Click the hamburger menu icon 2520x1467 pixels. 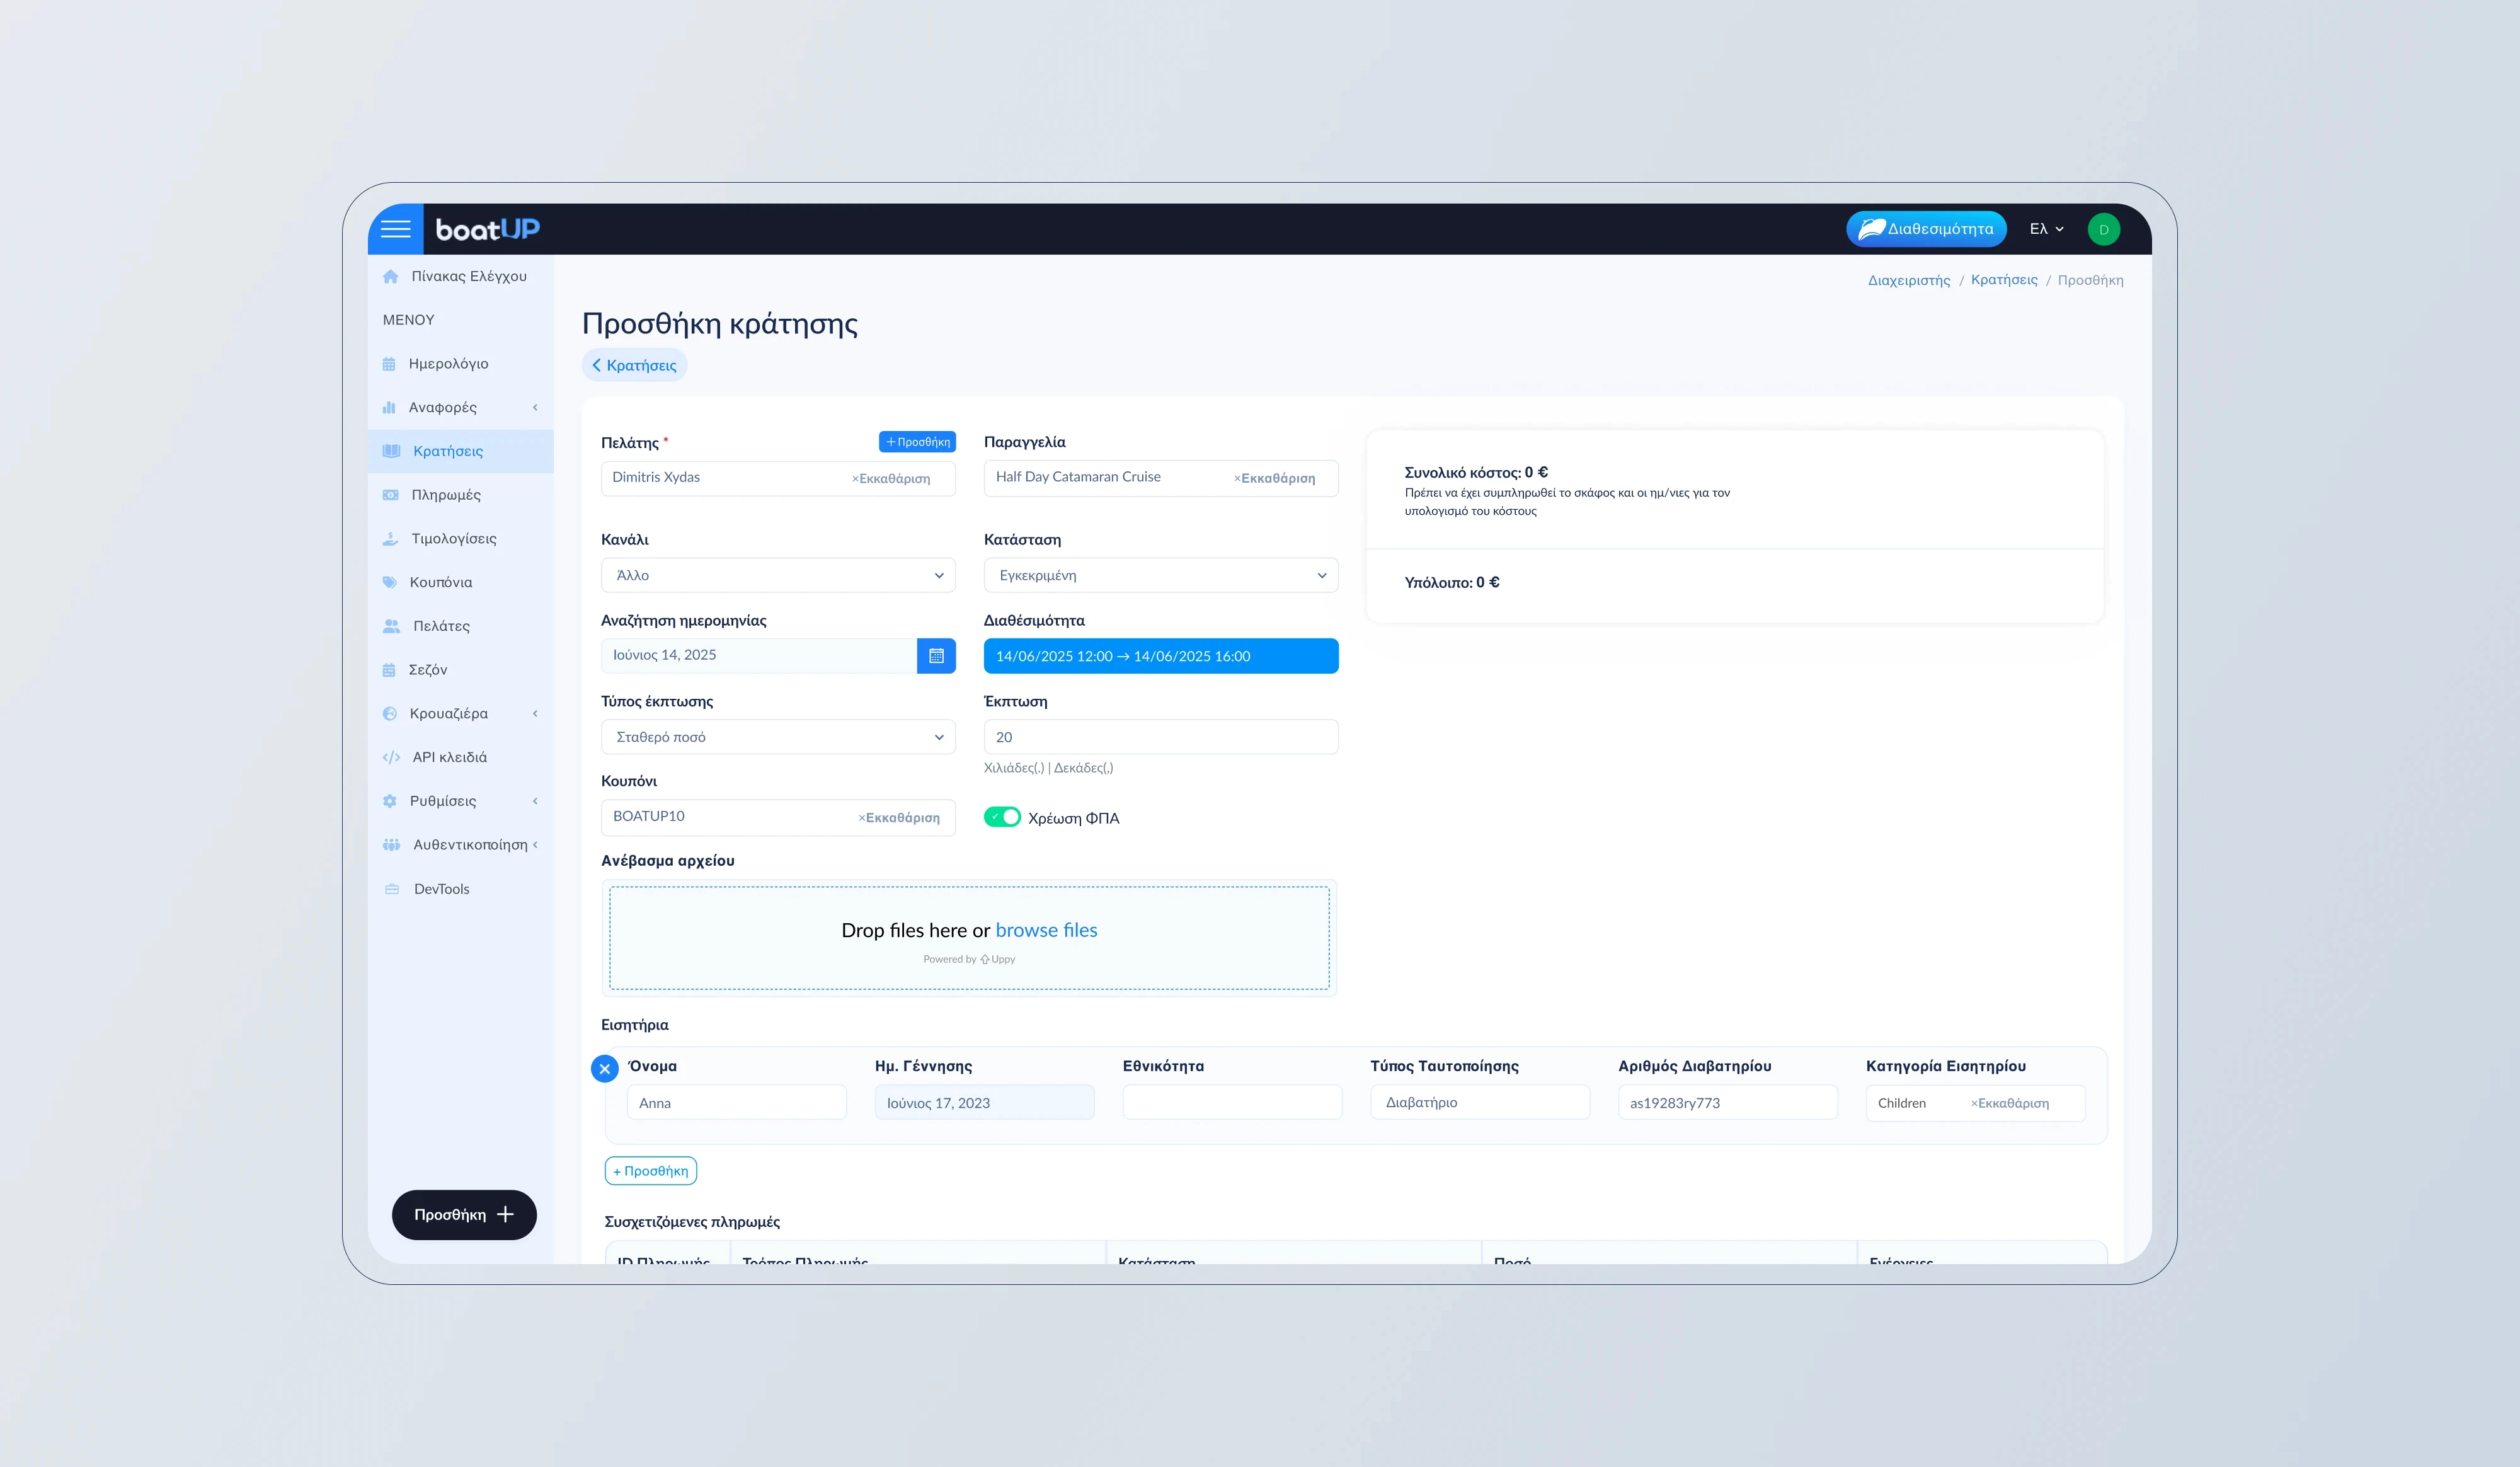coord(395,229)
